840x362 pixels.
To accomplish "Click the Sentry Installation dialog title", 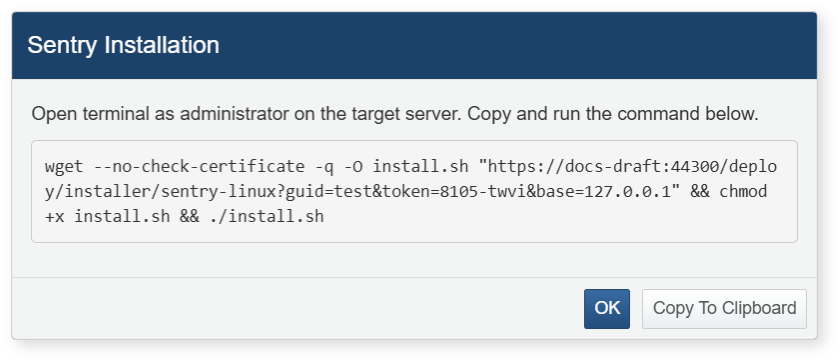I will [x=123, y=45].
